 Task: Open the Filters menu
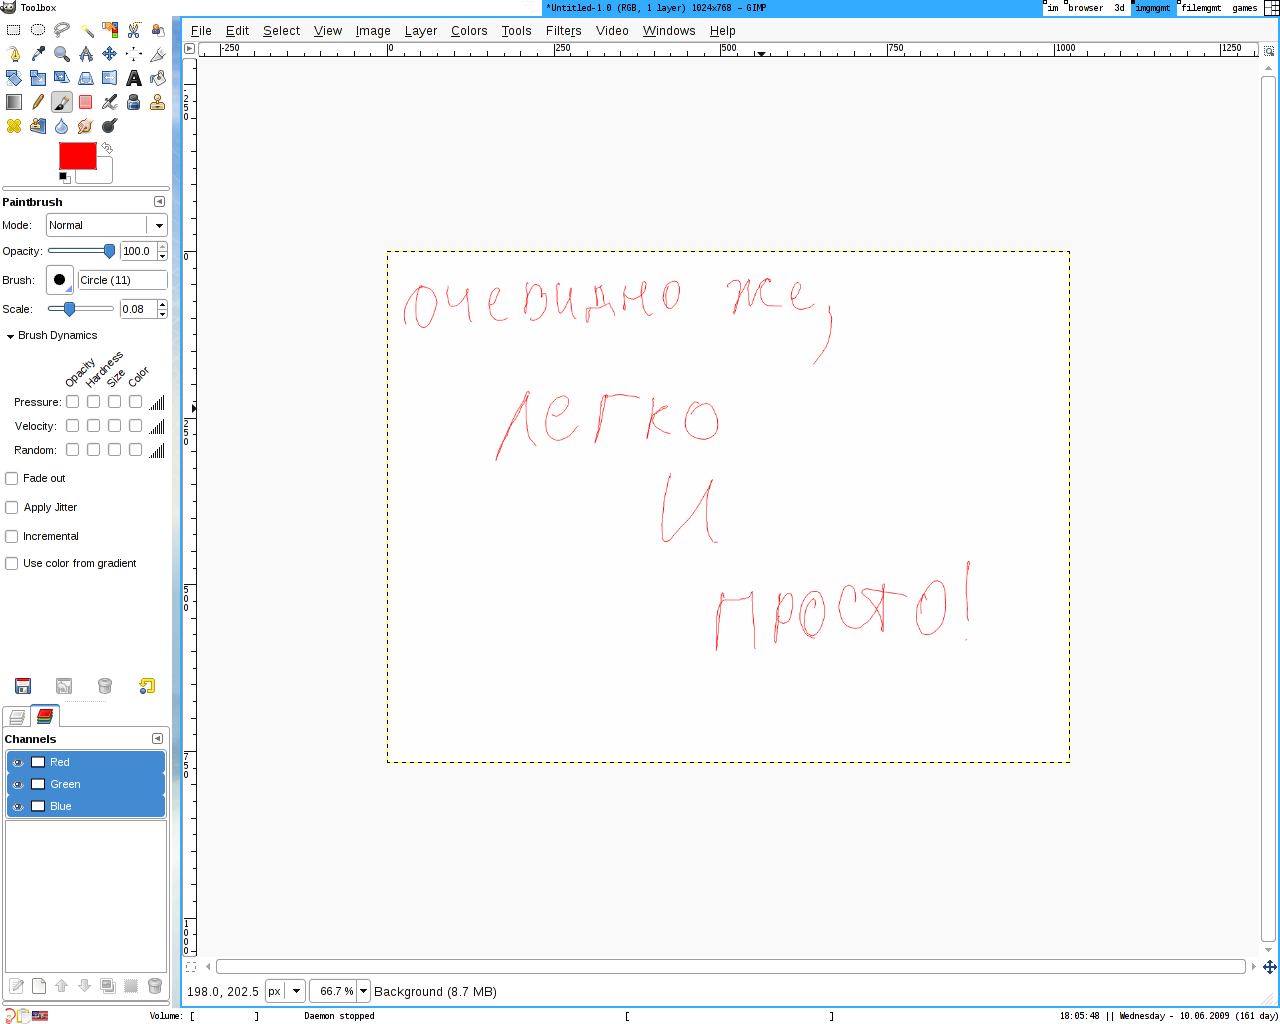(563, 31)
